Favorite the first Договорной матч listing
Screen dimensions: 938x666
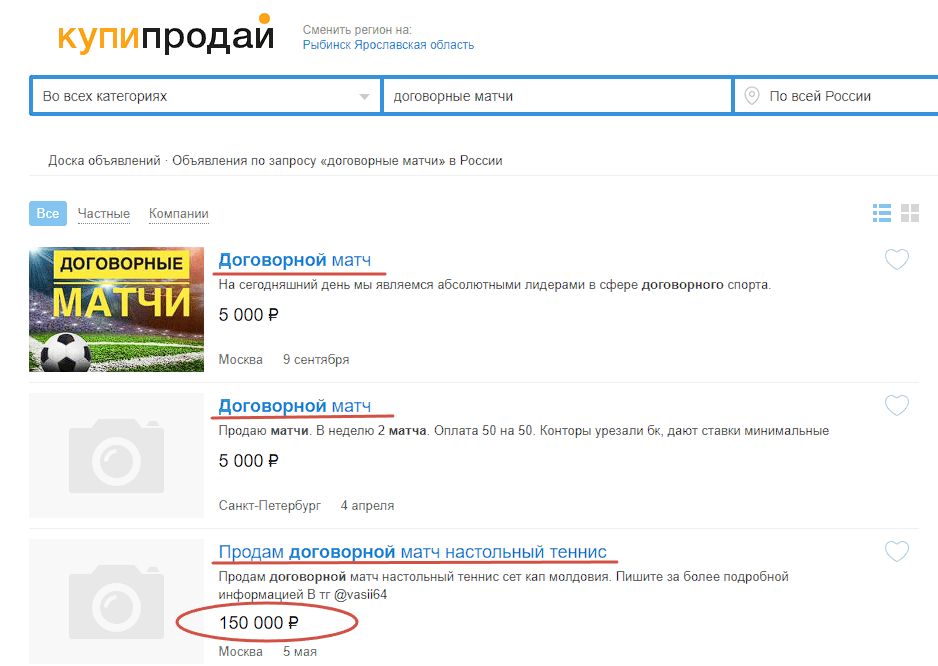896,259
